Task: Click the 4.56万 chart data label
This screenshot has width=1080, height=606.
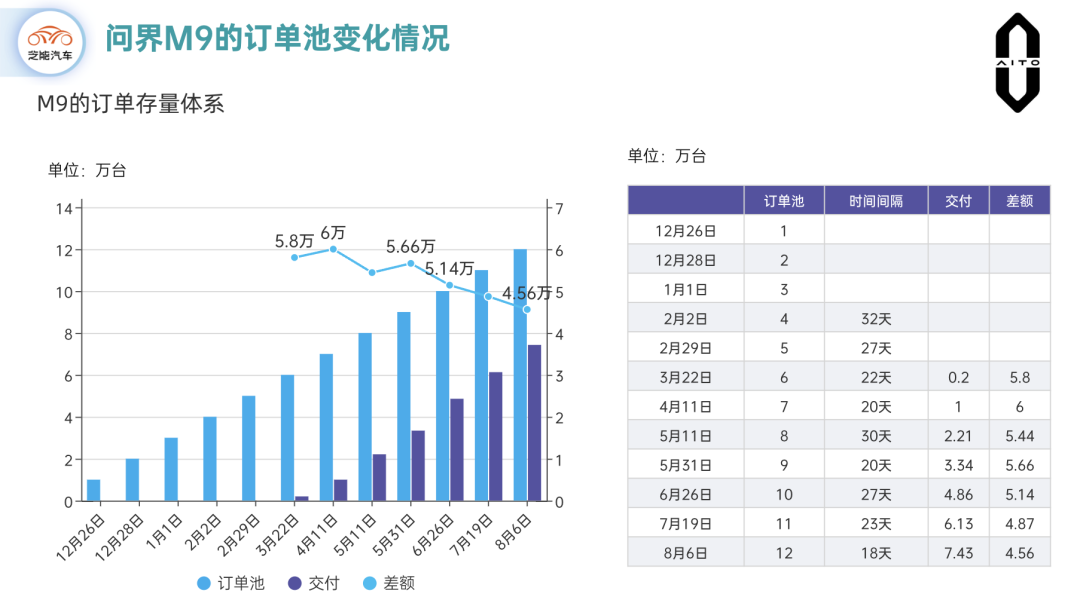Action: tap(527, 293)
